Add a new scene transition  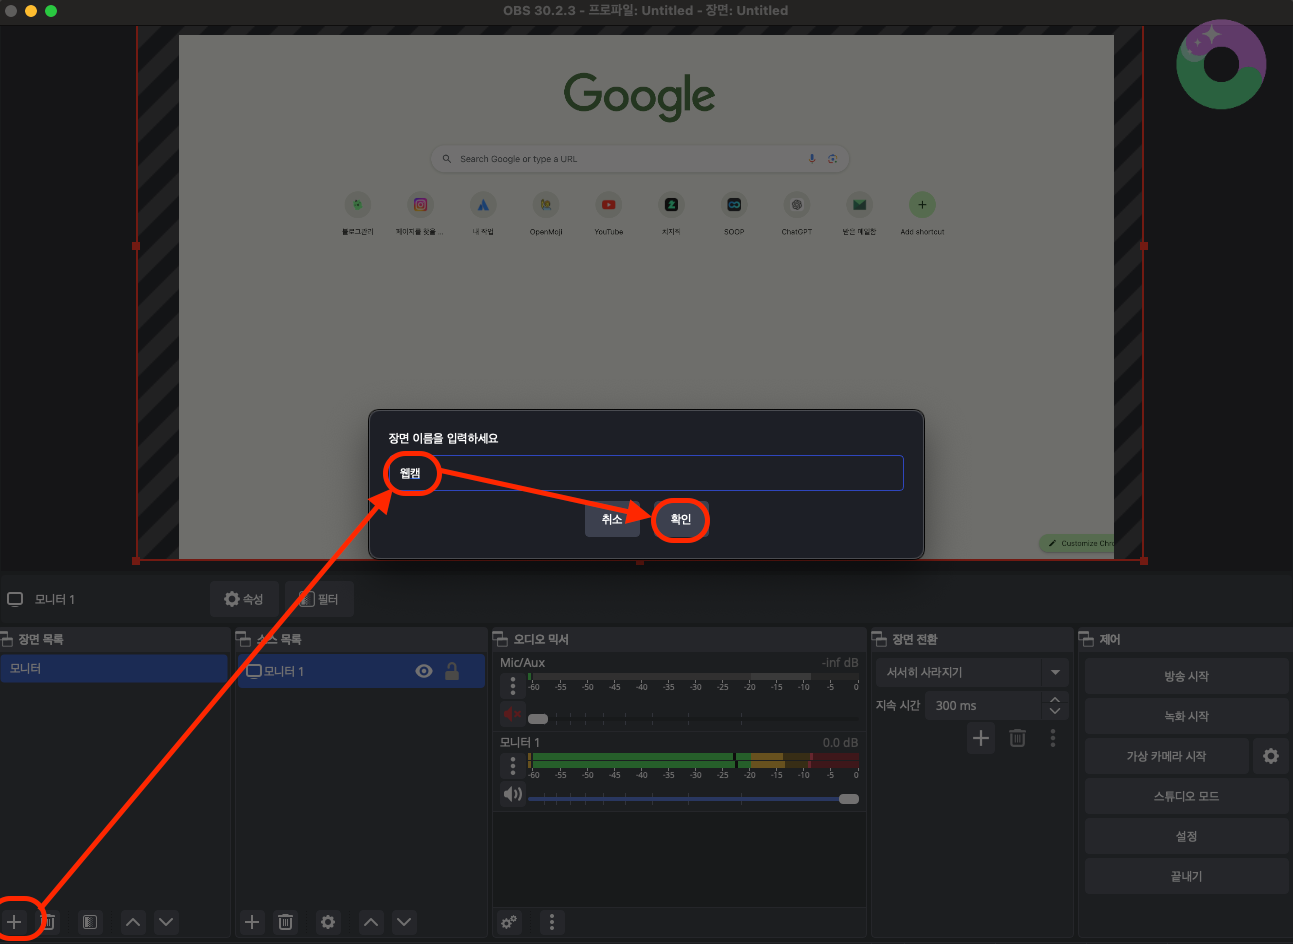[x=981, y=738]
